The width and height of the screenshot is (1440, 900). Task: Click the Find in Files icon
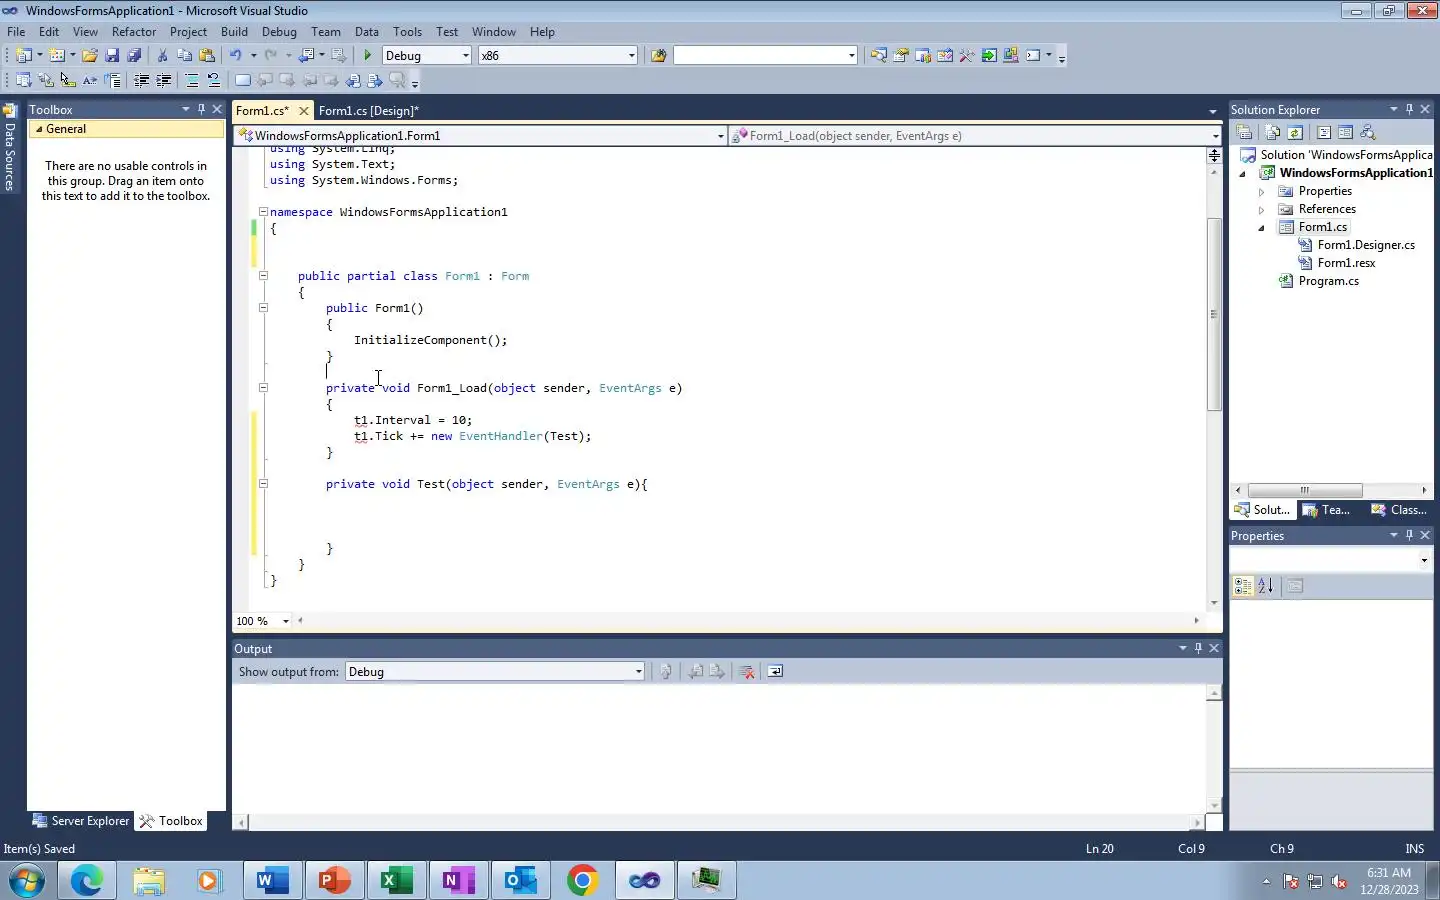pos(658,56)
